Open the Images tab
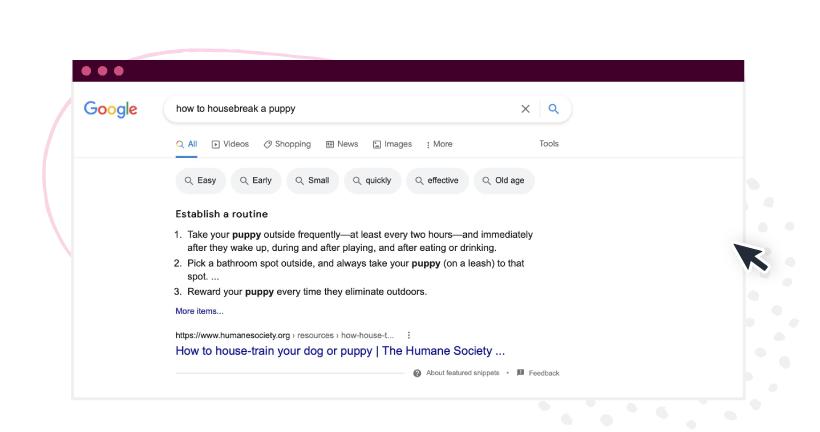Image resolution: width=820 pixels, height=432 pixels. tap(392, 144)
